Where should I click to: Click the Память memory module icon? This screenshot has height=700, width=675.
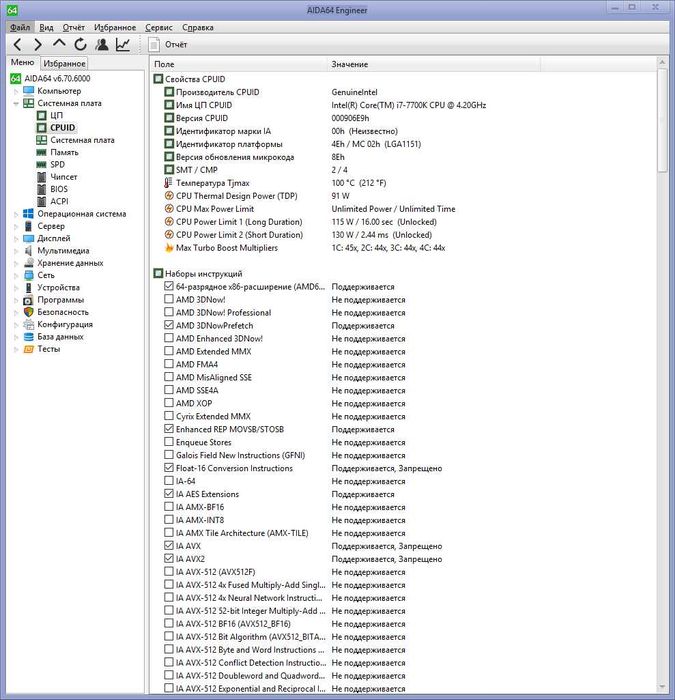click(x=42, y=152)
